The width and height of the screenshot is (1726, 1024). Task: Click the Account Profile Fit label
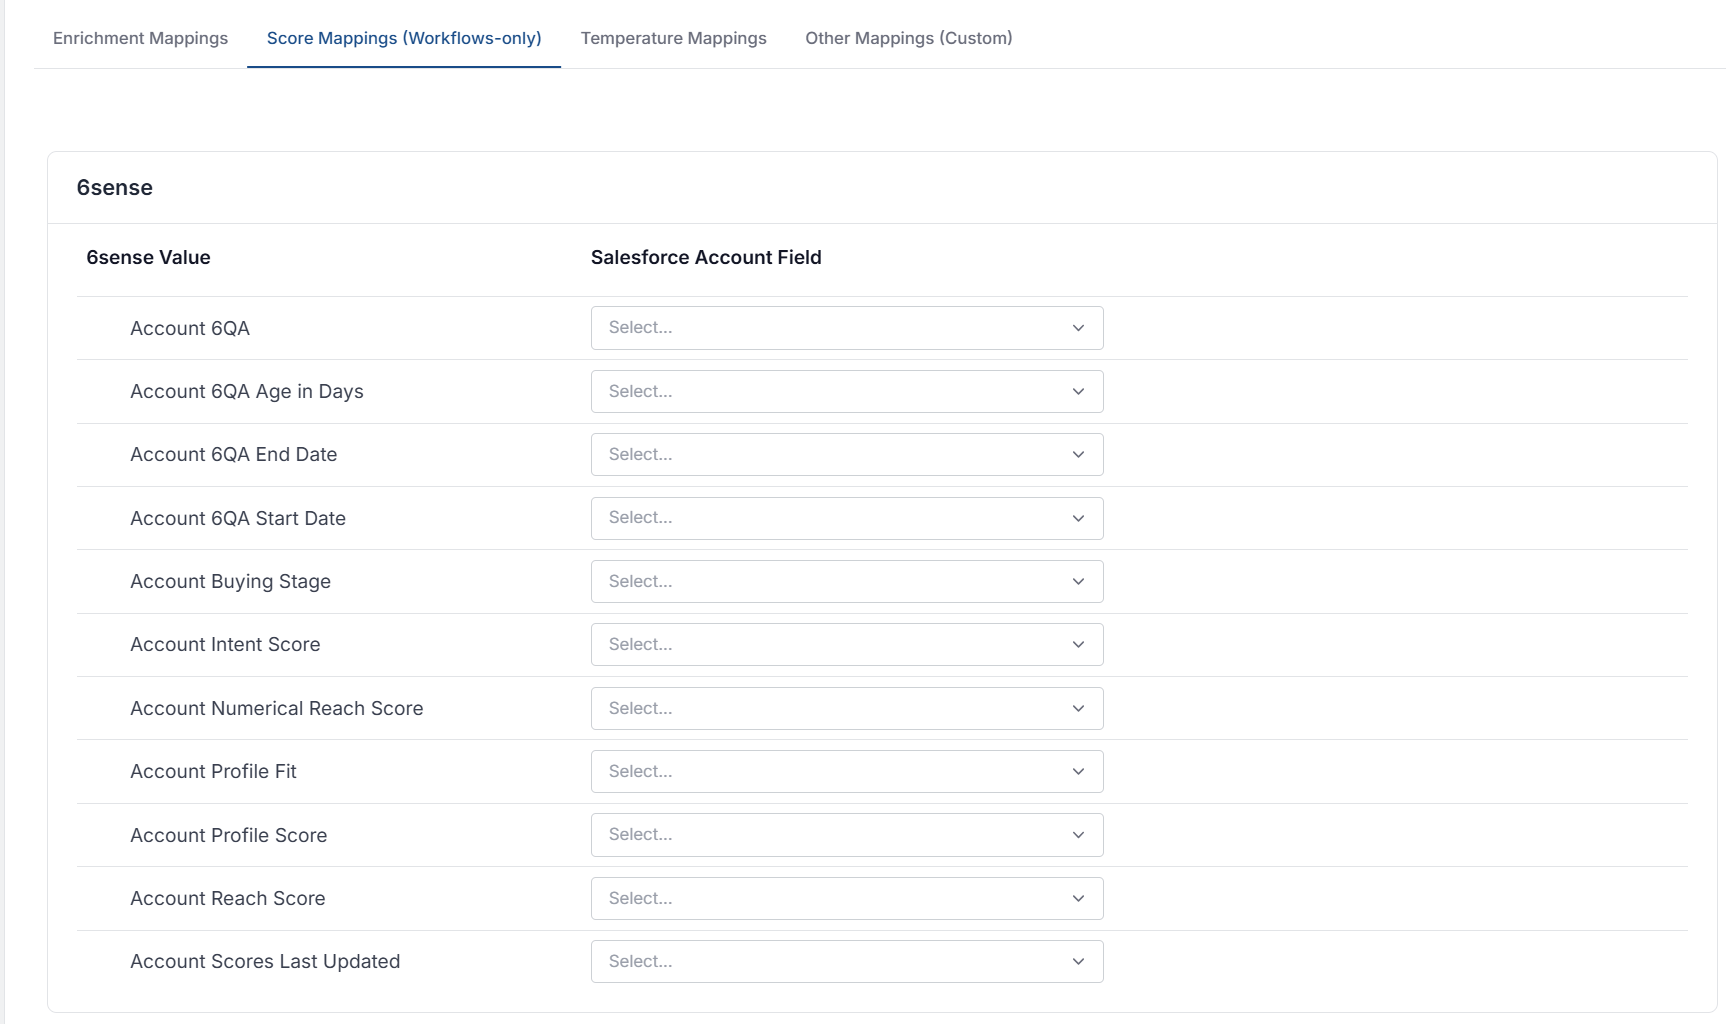(213, 771)
